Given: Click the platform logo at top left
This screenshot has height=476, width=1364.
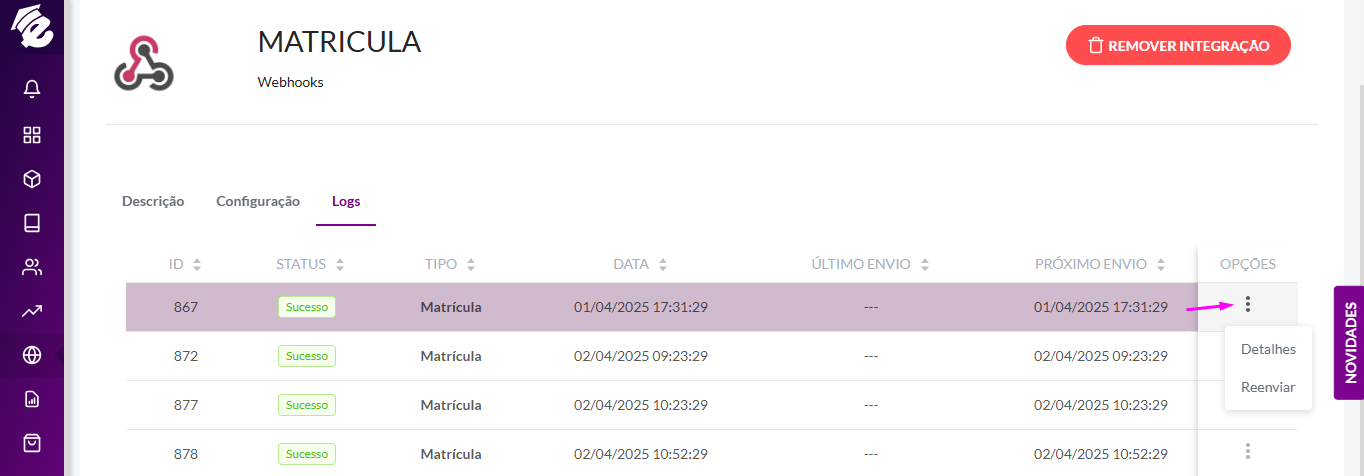Looking at the screenshot, I should 31,26.
